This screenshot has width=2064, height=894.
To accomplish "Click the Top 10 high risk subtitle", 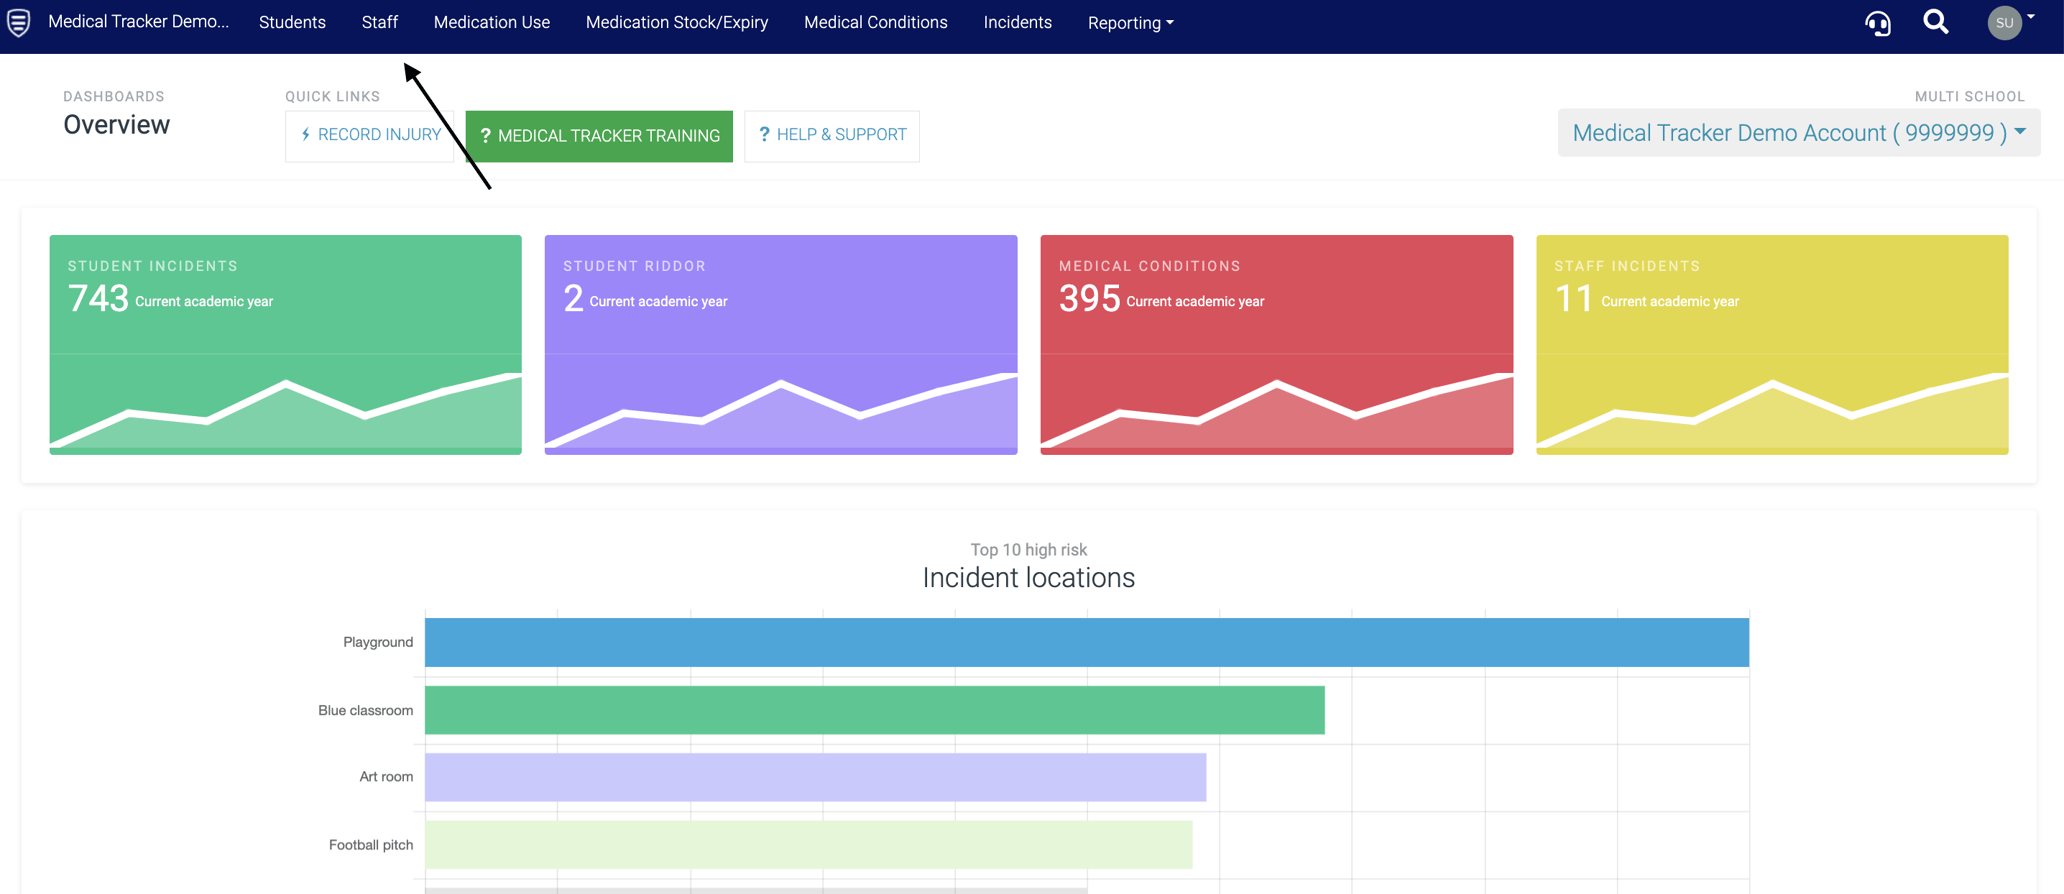I will 1028,550.
